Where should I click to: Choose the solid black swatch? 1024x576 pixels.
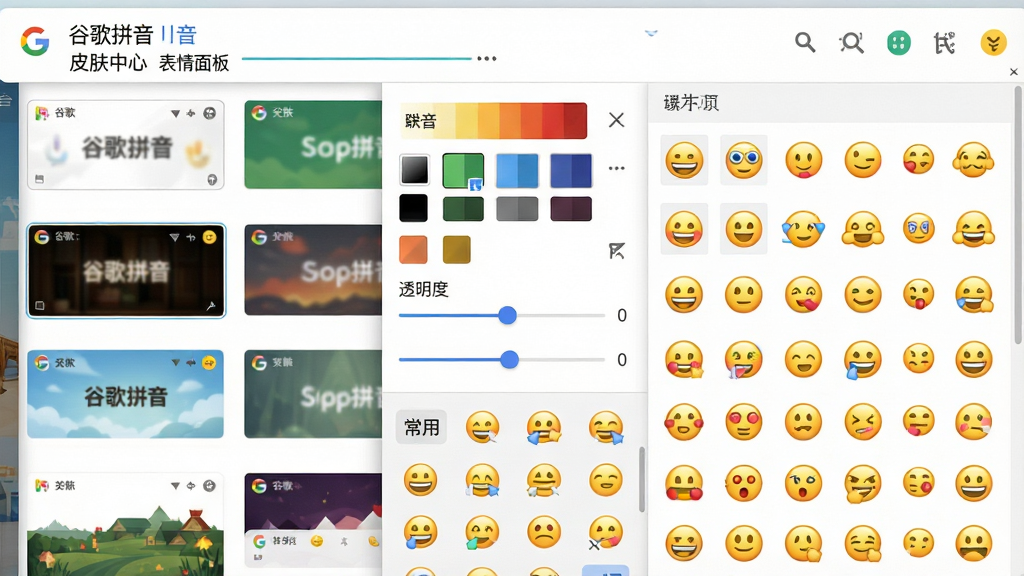[413, 209]
